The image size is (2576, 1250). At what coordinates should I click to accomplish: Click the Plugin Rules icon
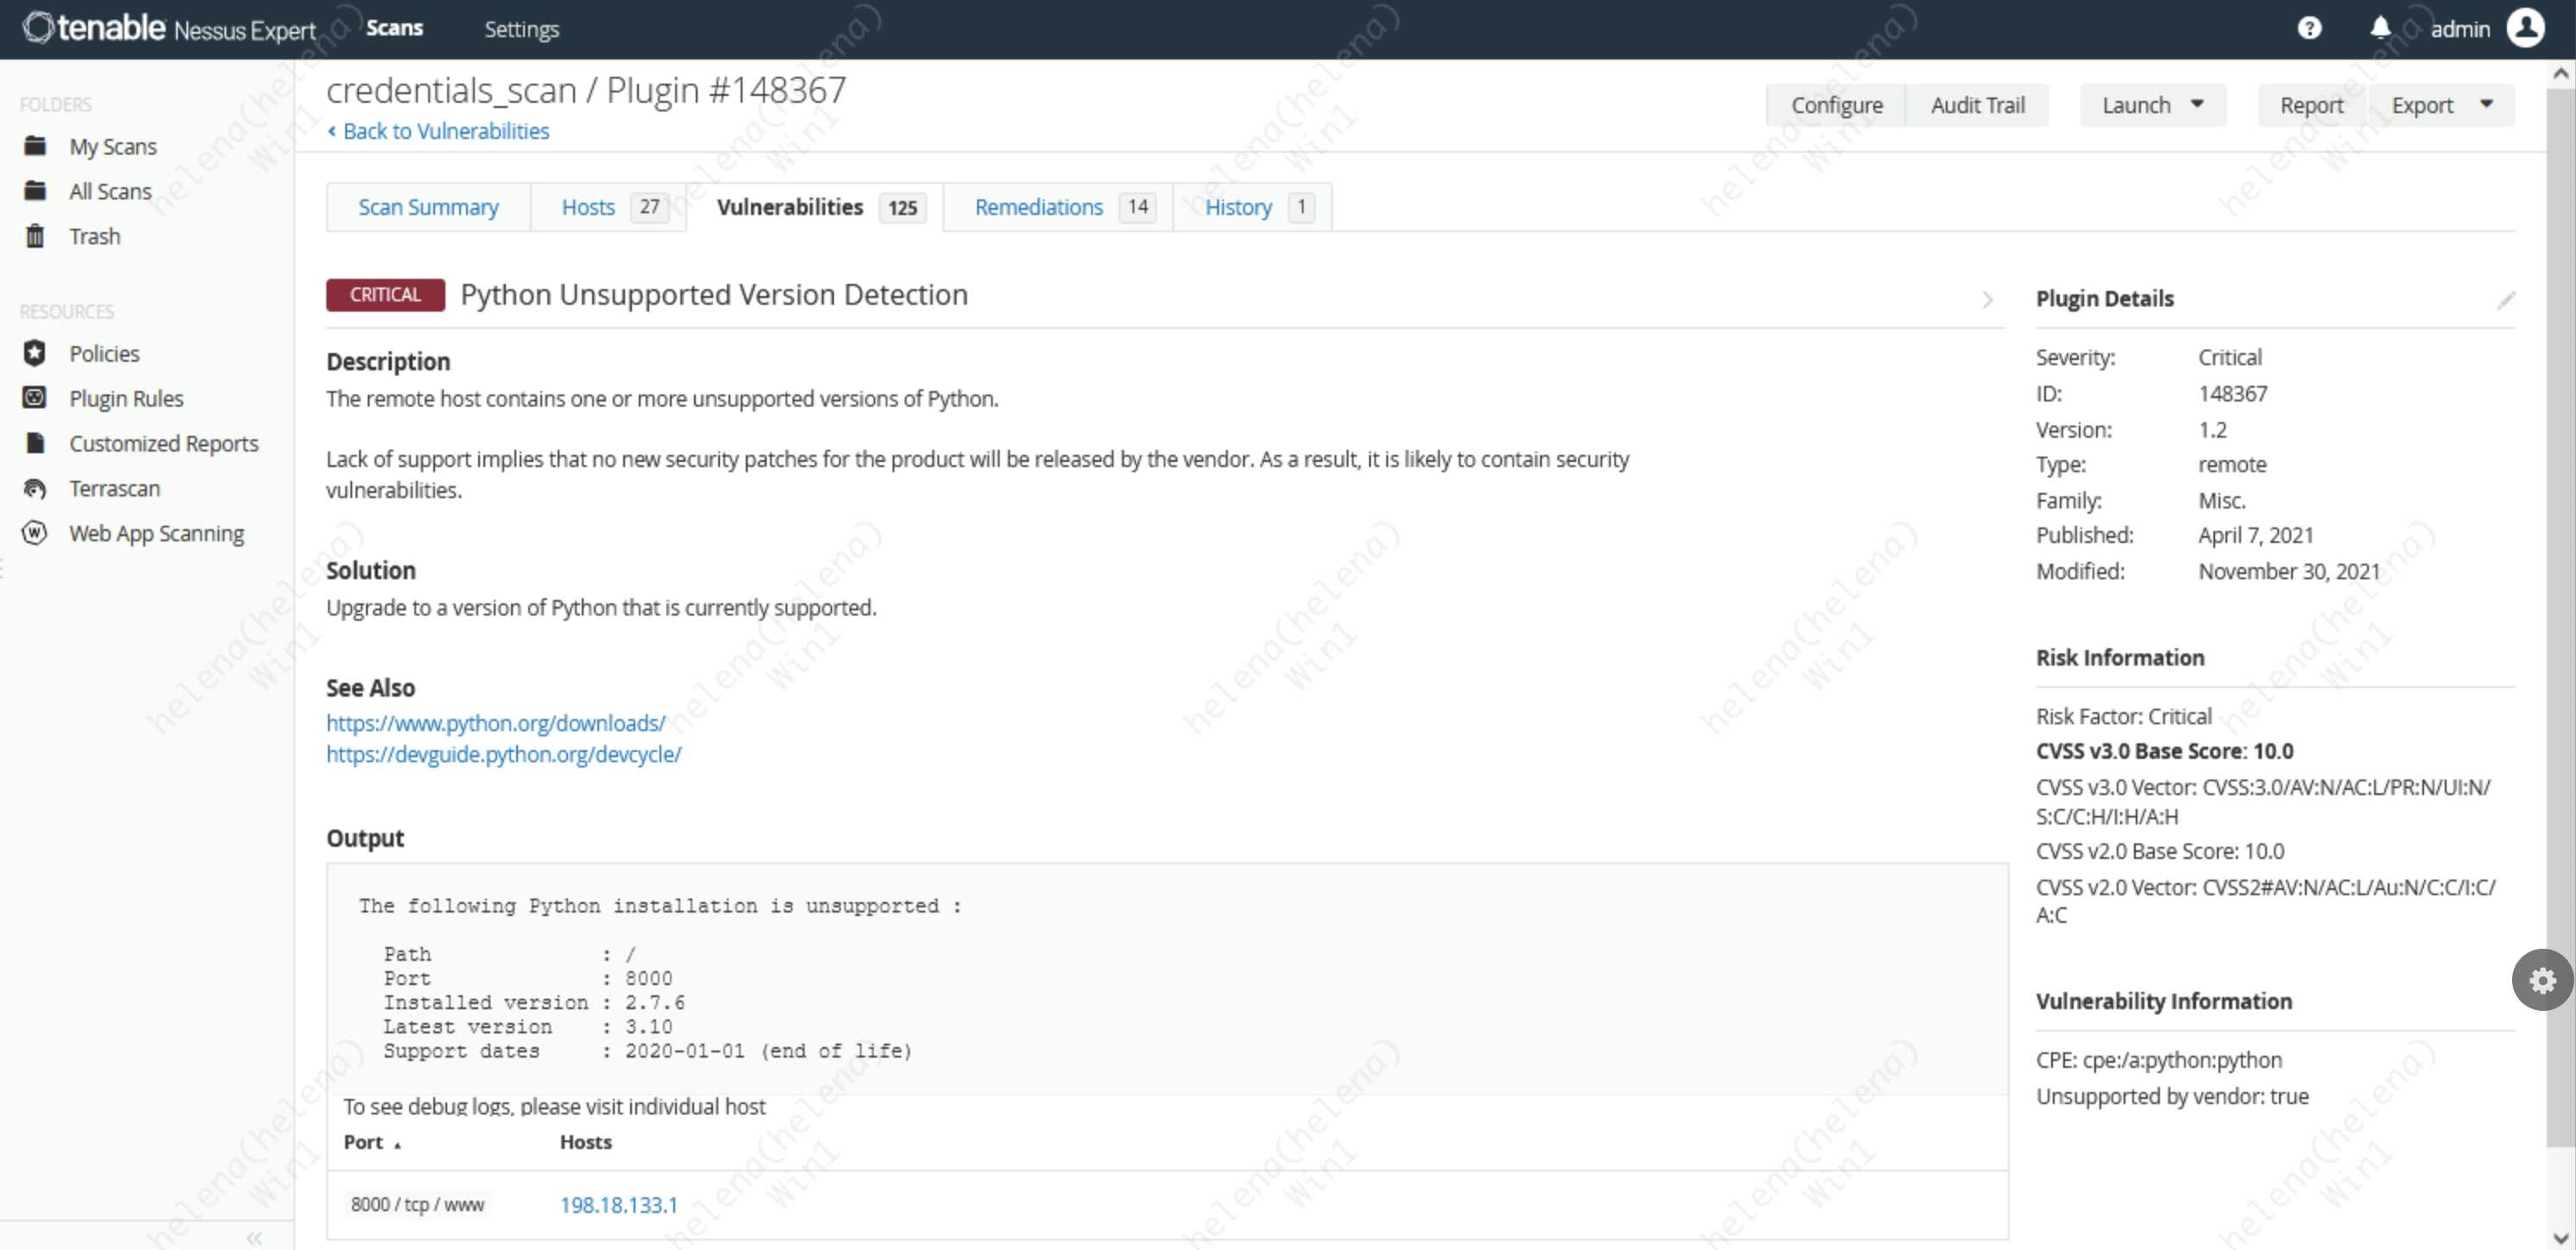[x=35, y=398]
